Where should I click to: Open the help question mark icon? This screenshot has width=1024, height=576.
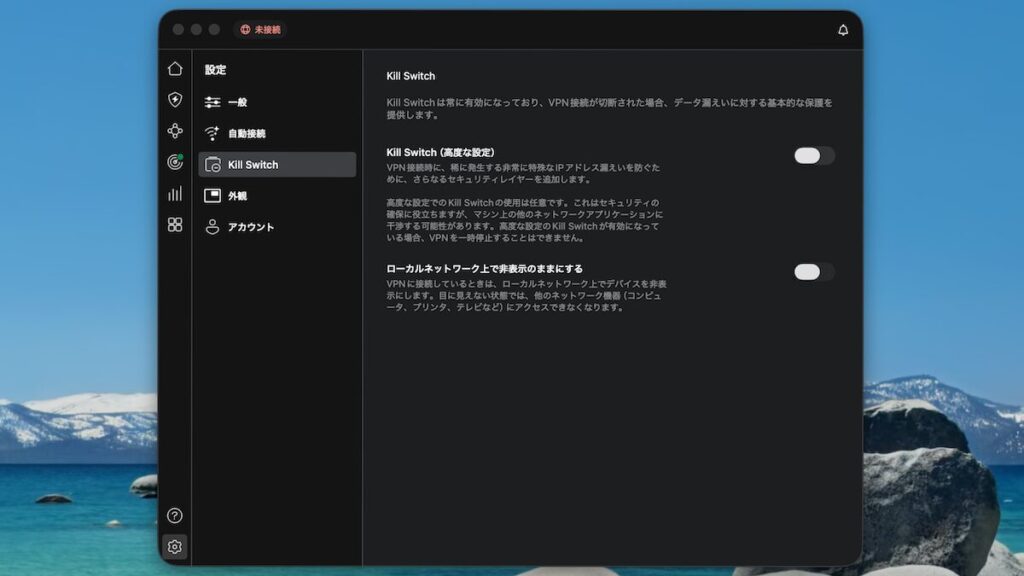175,516
